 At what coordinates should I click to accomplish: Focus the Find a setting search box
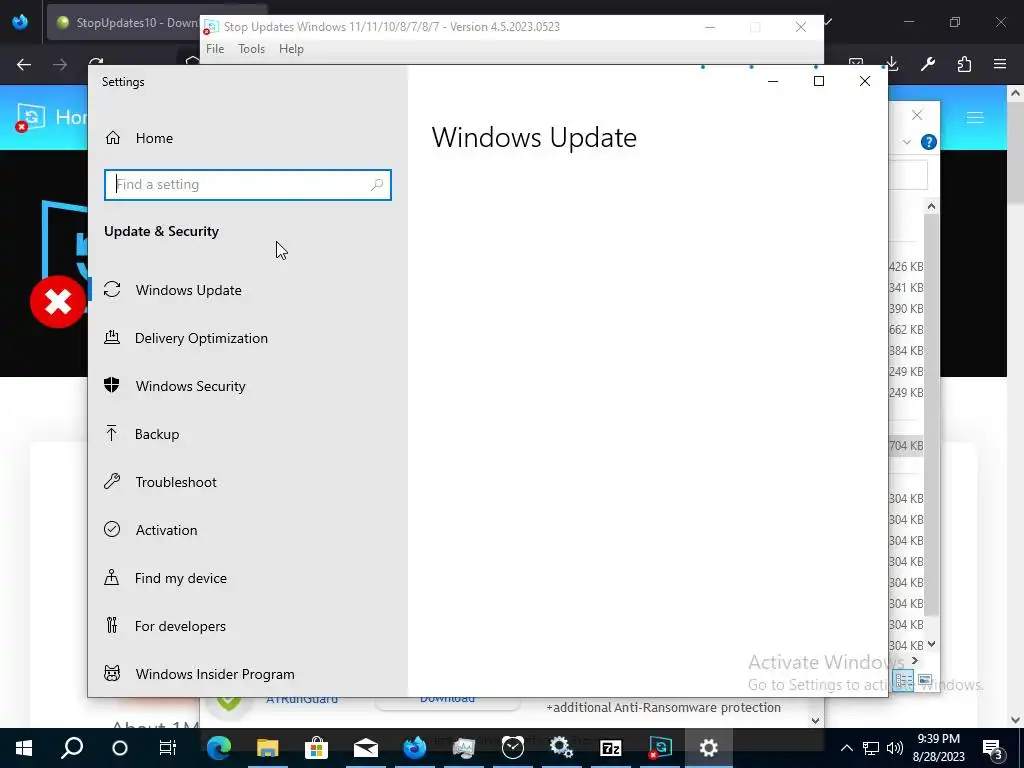(248, 185)
